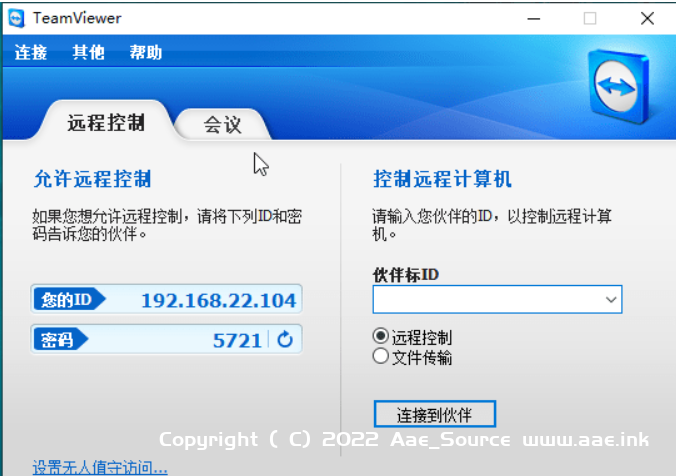Click the 您的ID label
The image size is (676, 476).
pos(69,299)
